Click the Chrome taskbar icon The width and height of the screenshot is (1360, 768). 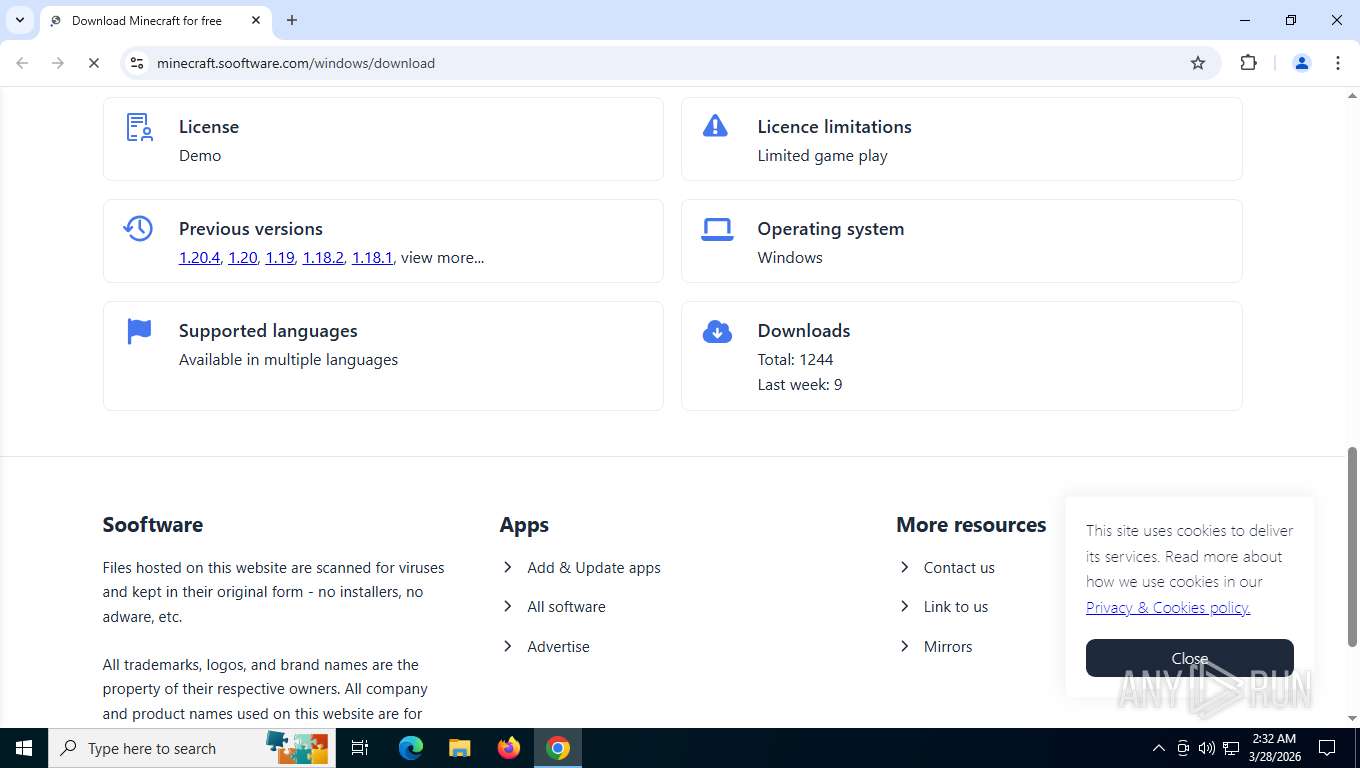558,748
